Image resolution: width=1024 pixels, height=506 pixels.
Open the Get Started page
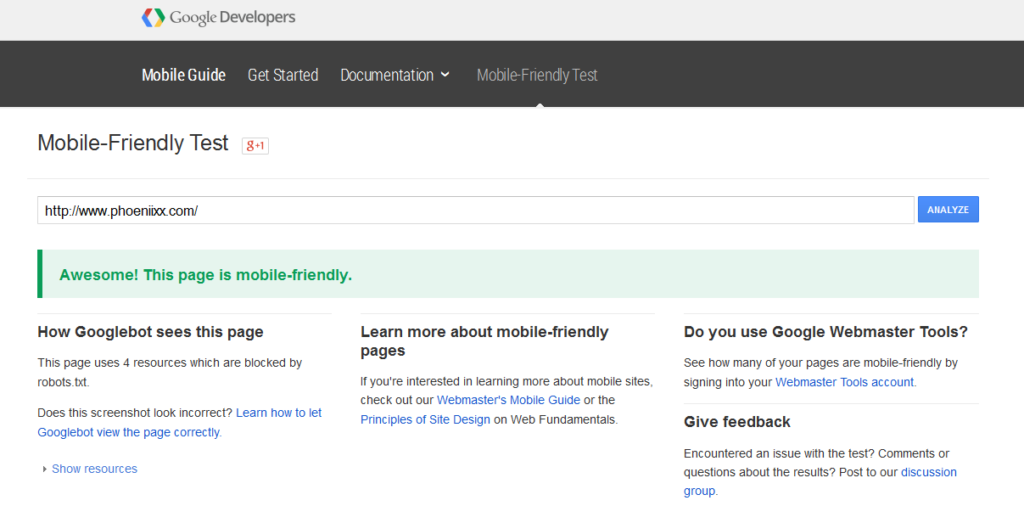pos(283,75)
